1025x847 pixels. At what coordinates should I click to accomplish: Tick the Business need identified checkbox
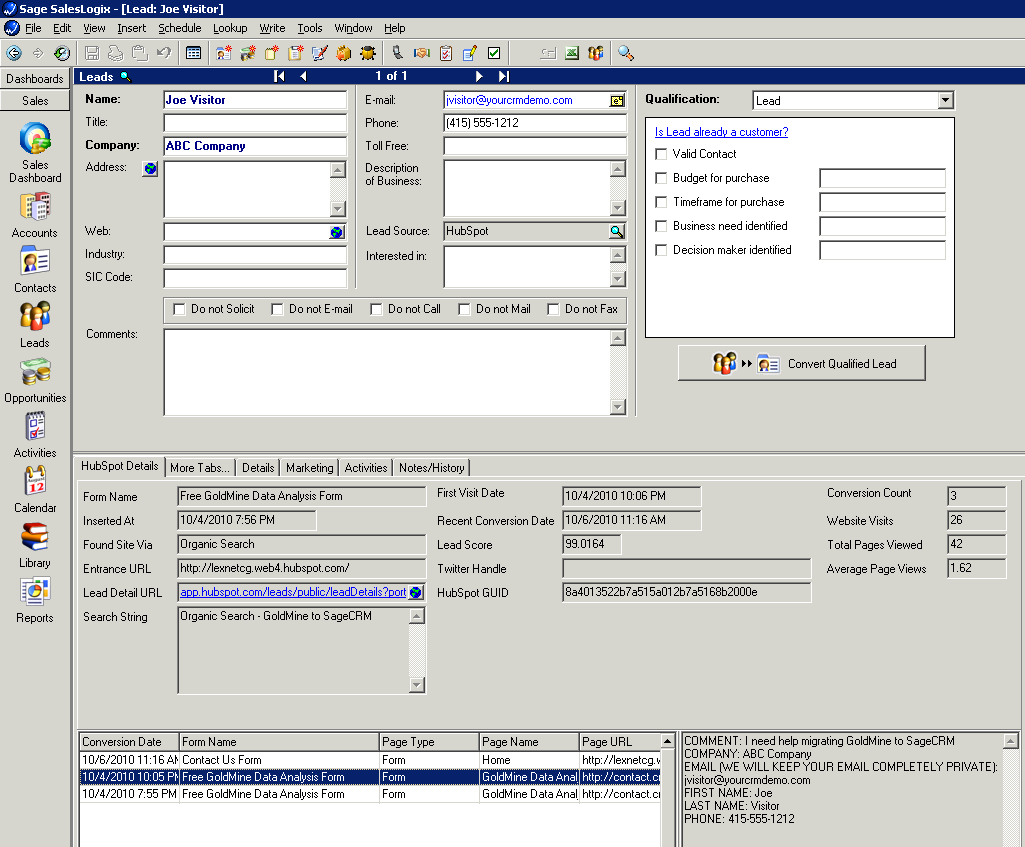click(x=661, y=226)
